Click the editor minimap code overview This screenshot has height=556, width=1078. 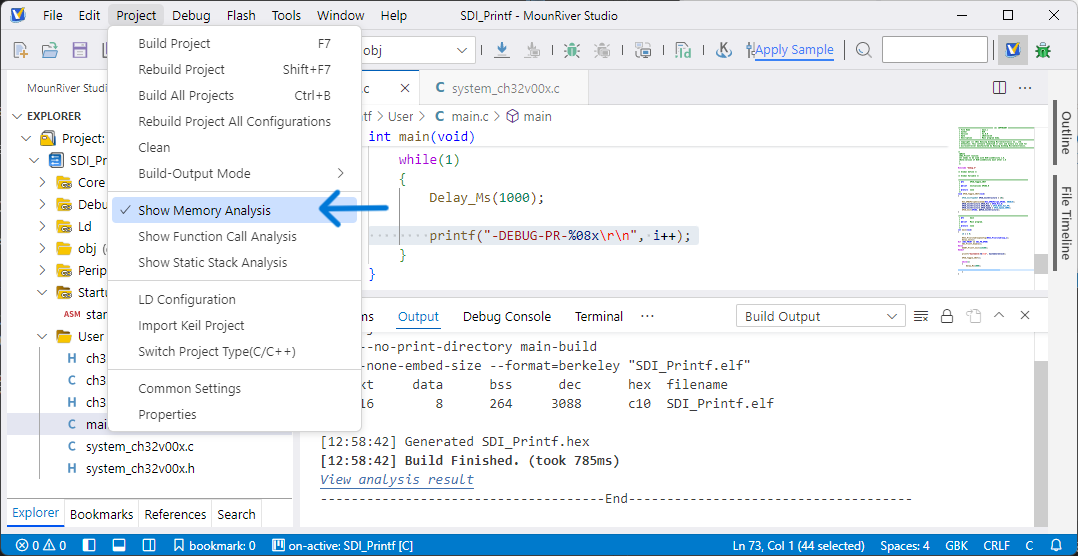coord(996,202)
